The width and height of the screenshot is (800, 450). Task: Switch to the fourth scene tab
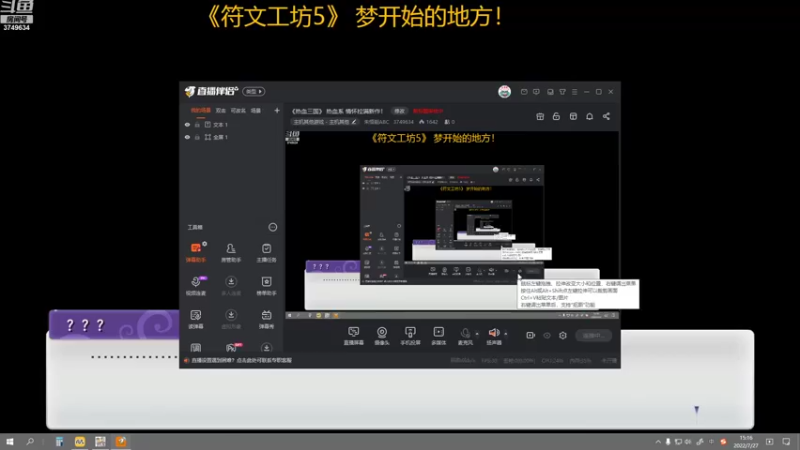coord(256,110)
